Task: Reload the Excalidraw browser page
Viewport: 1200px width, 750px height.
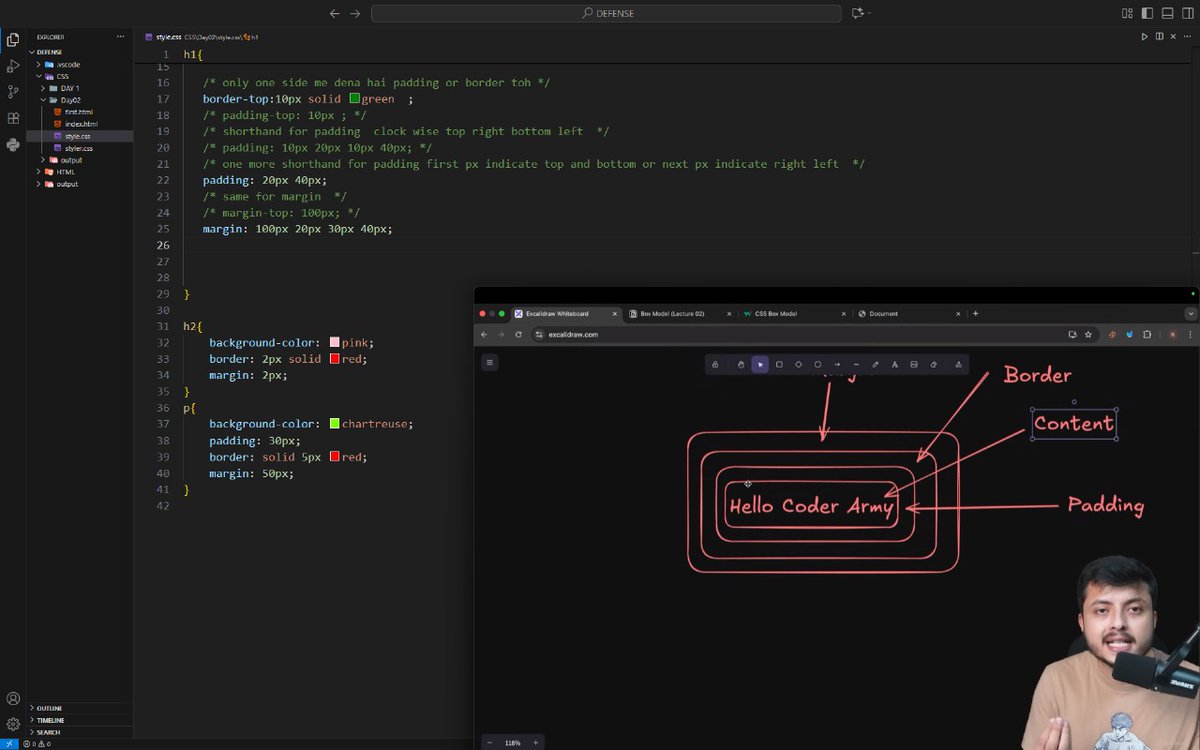Action: pyautogui.click(x=518, y=334)
